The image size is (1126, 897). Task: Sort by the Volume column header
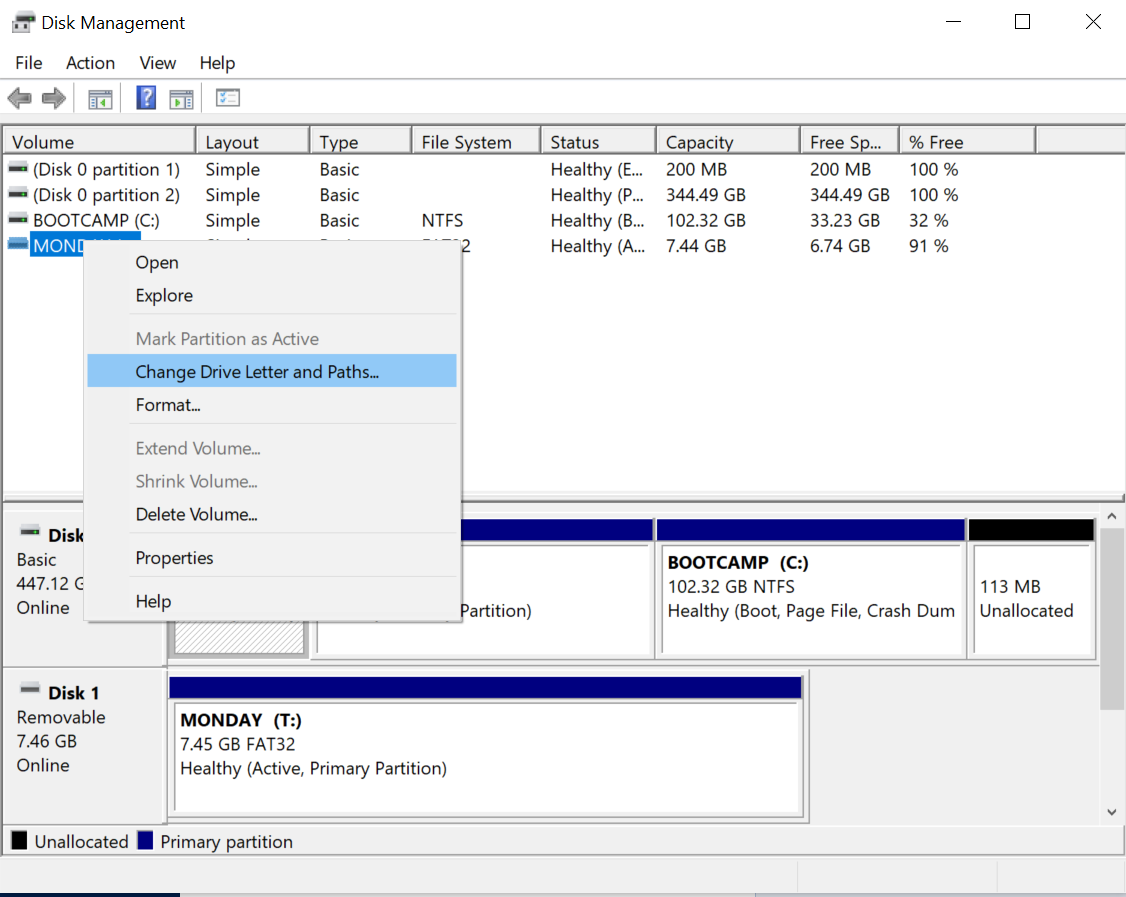(x=99, y=141)
